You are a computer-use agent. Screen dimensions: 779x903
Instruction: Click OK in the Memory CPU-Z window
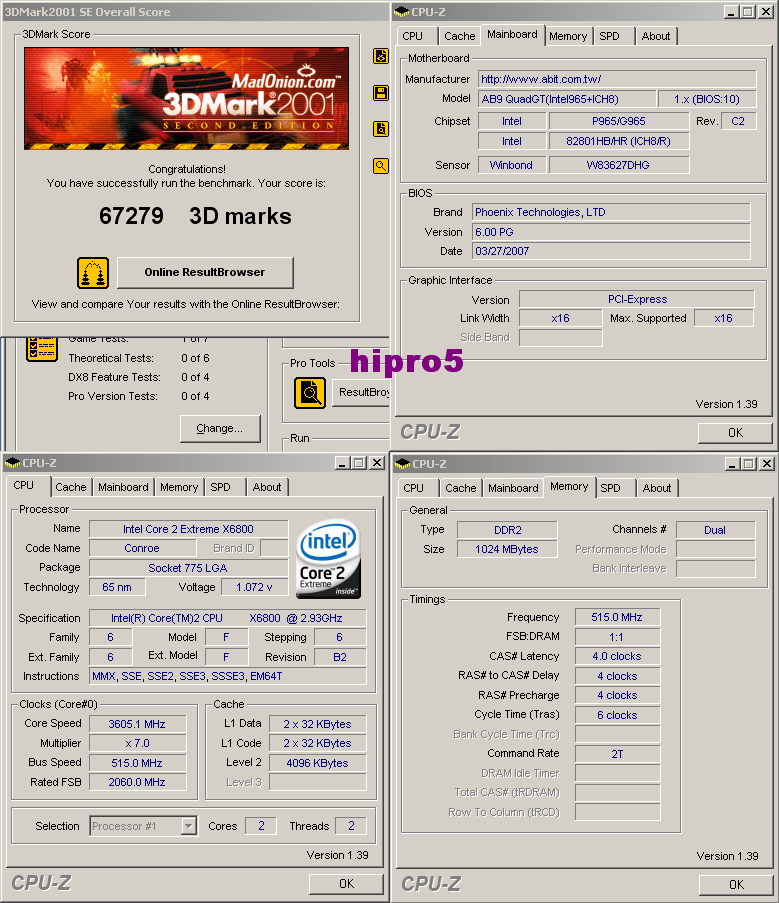point(736,885)
